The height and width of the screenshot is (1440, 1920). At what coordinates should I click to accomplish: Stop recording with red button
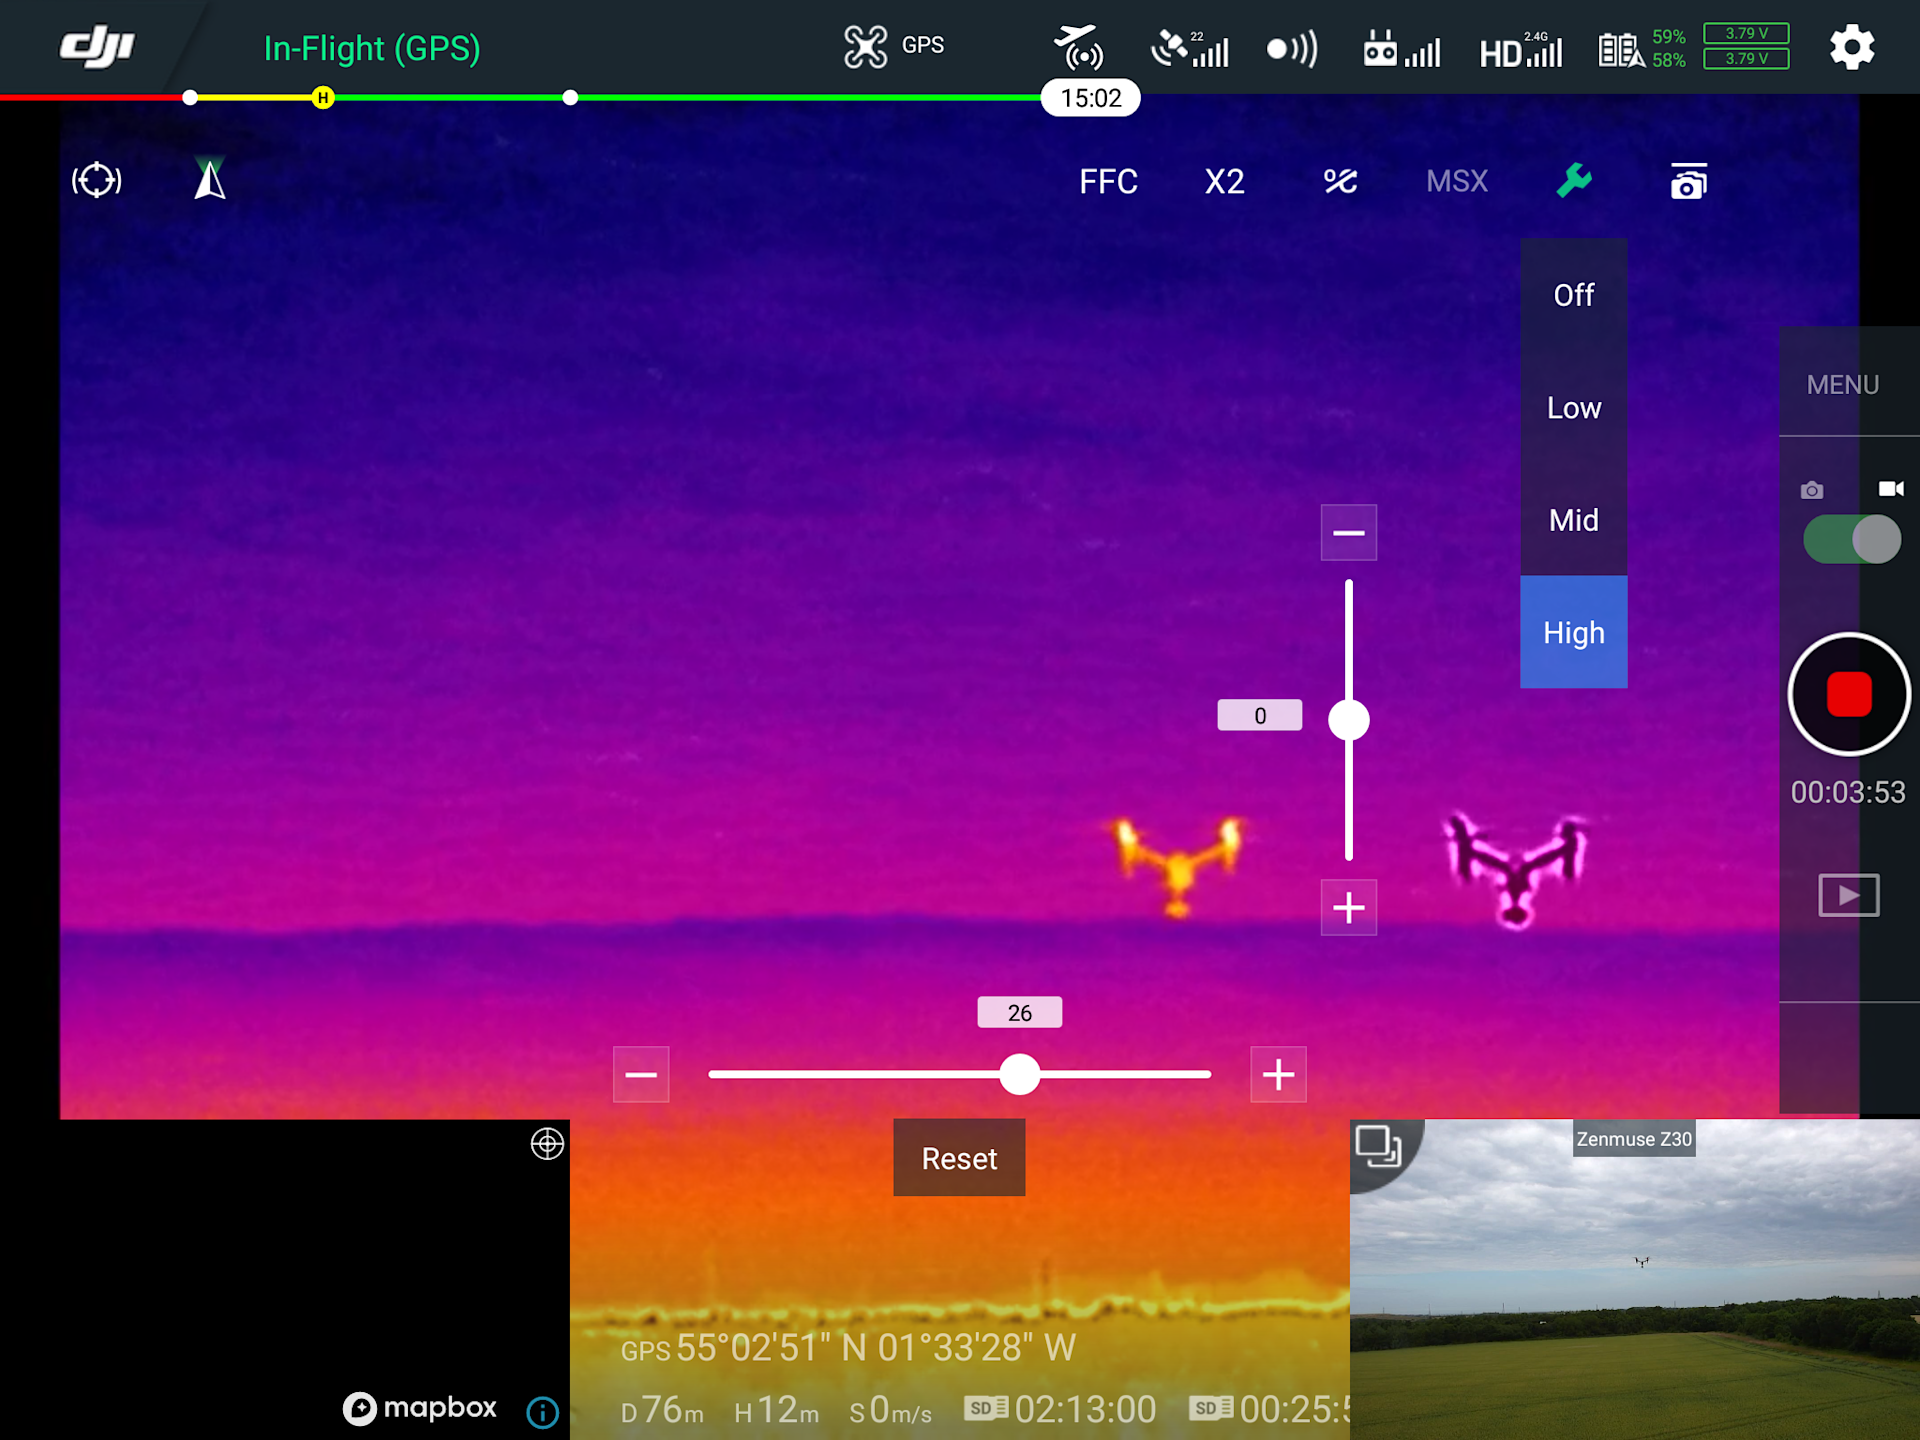tap(1848, 695)
